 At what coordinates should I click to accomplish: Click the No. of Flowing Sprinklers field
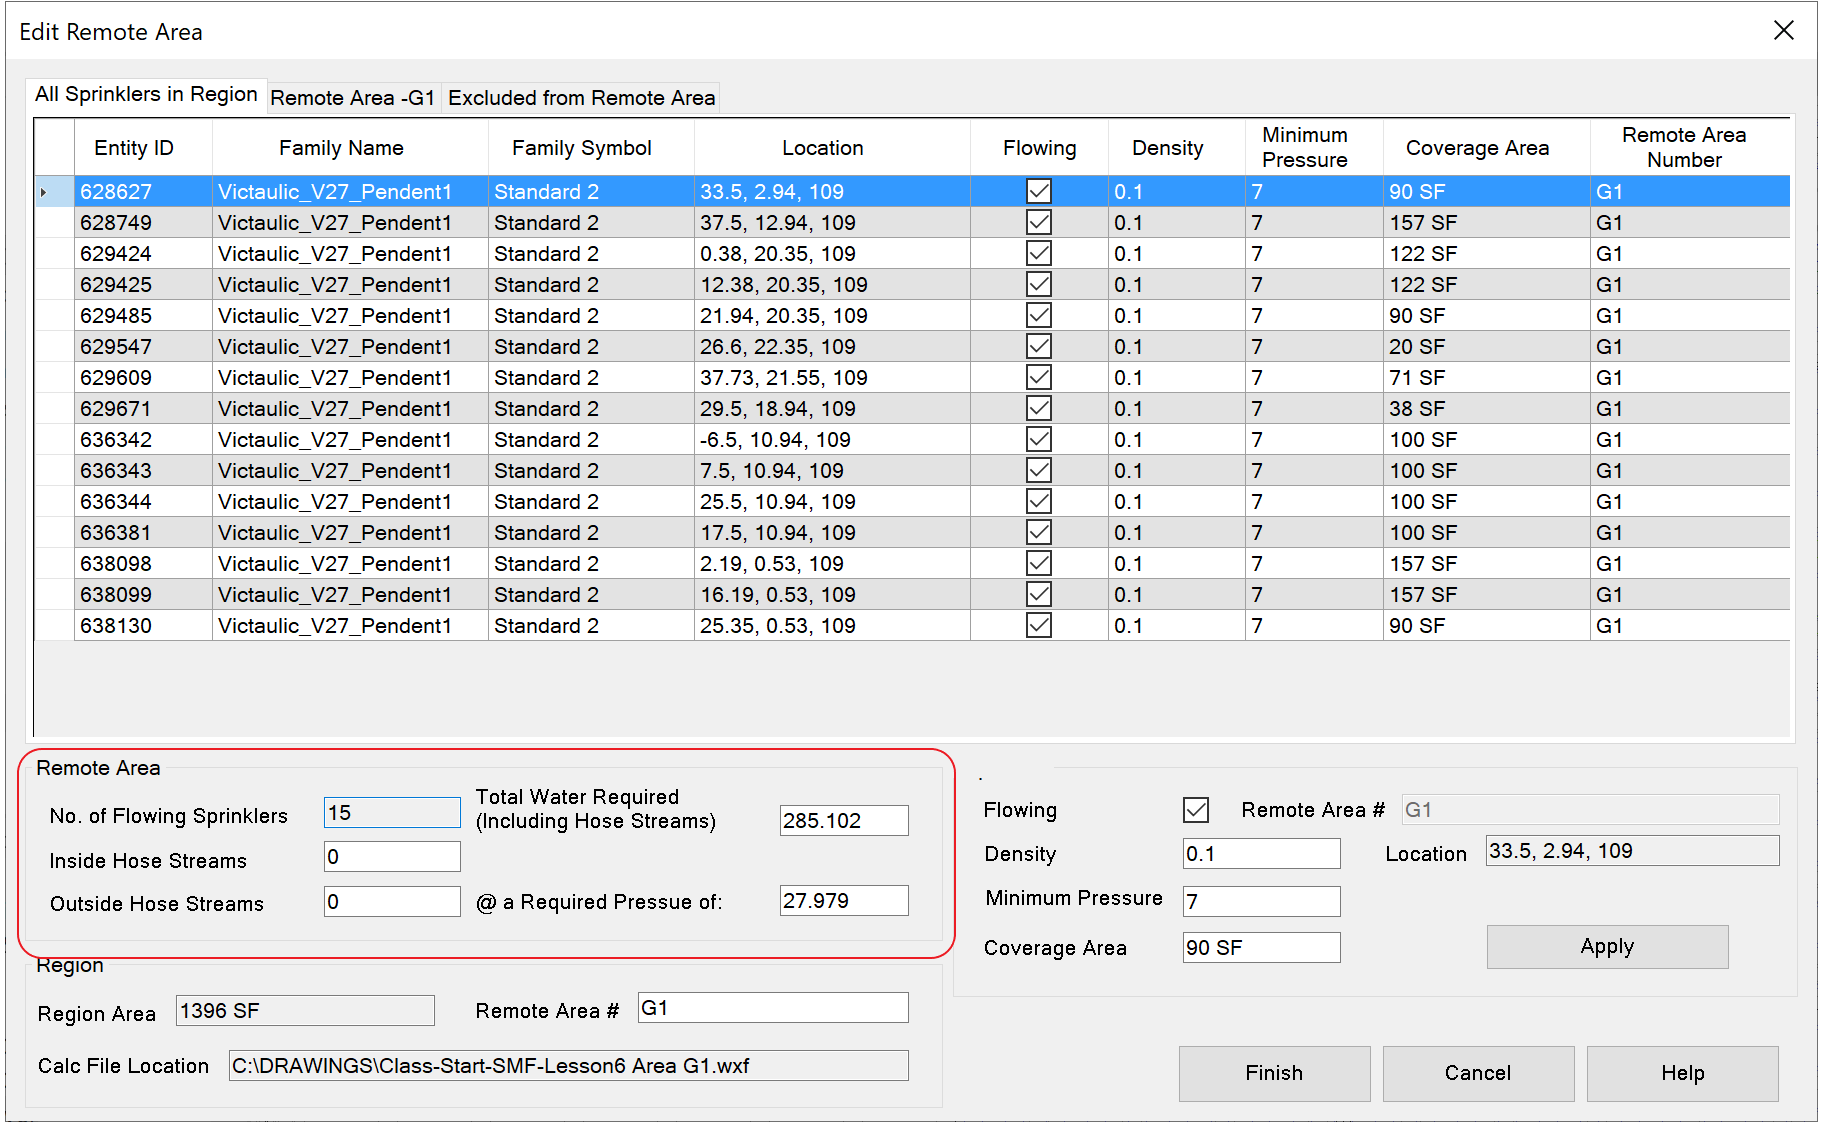tap(392, 812)
